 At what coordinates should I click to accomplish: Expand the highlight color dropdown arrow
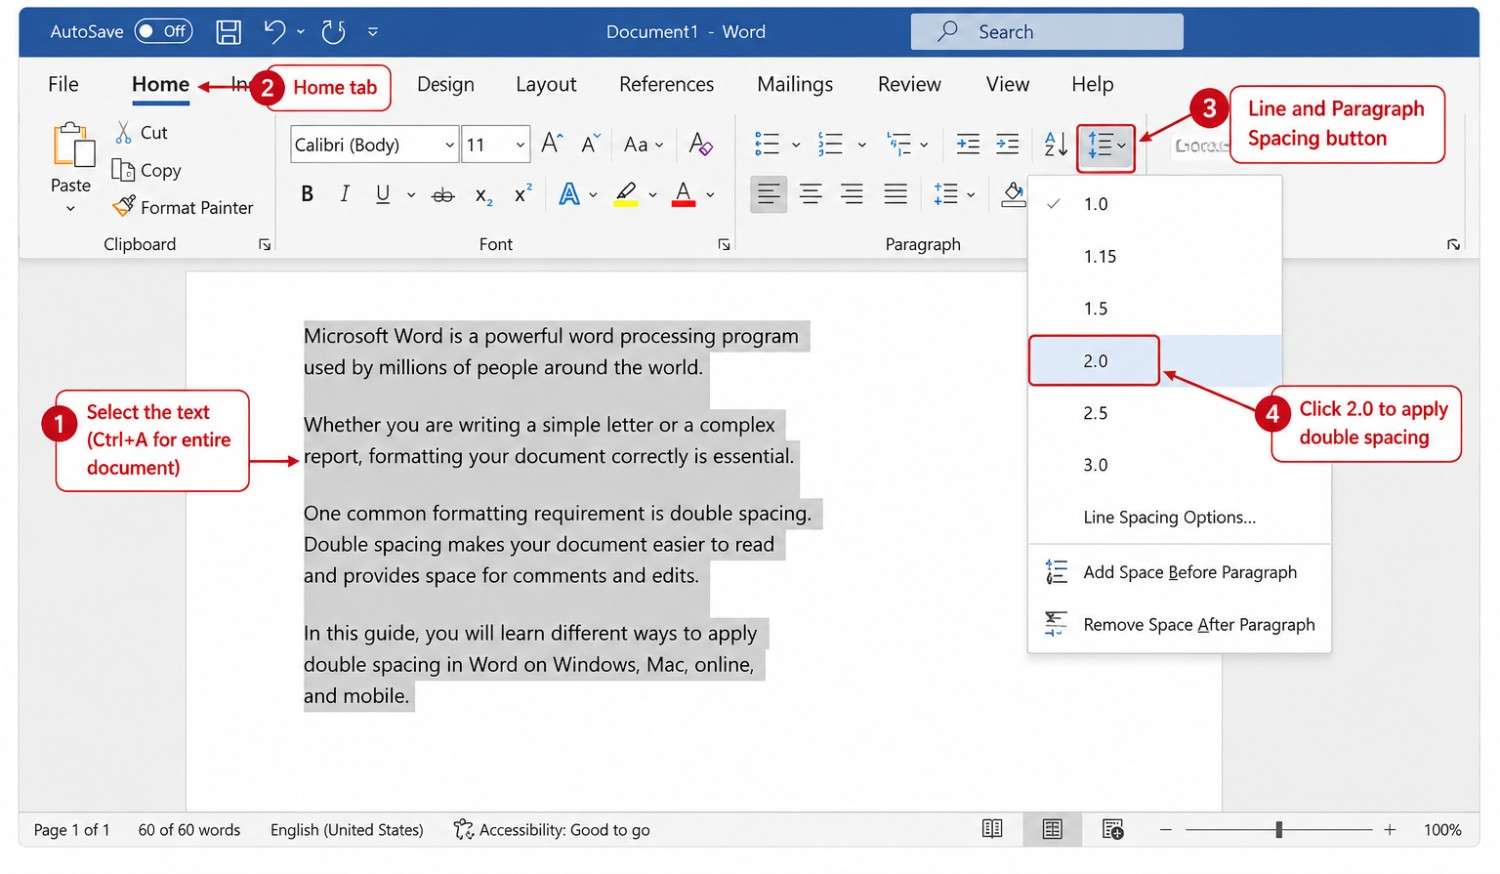coord(653,195)
